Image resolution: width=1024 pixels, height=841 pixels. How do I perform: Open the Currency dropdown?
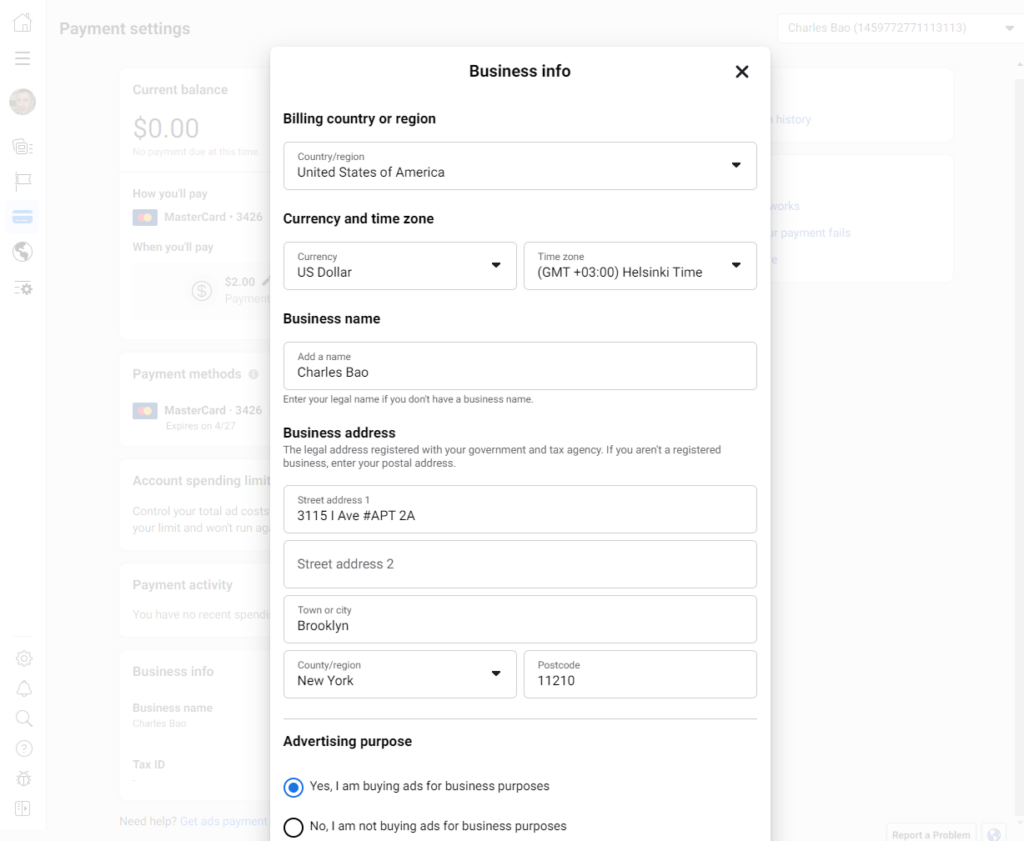(399, 266)
